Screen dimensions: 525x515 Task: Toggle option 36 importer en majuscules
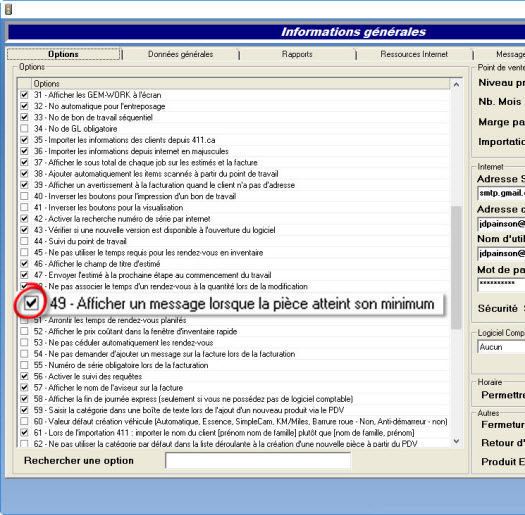point(24,151)
